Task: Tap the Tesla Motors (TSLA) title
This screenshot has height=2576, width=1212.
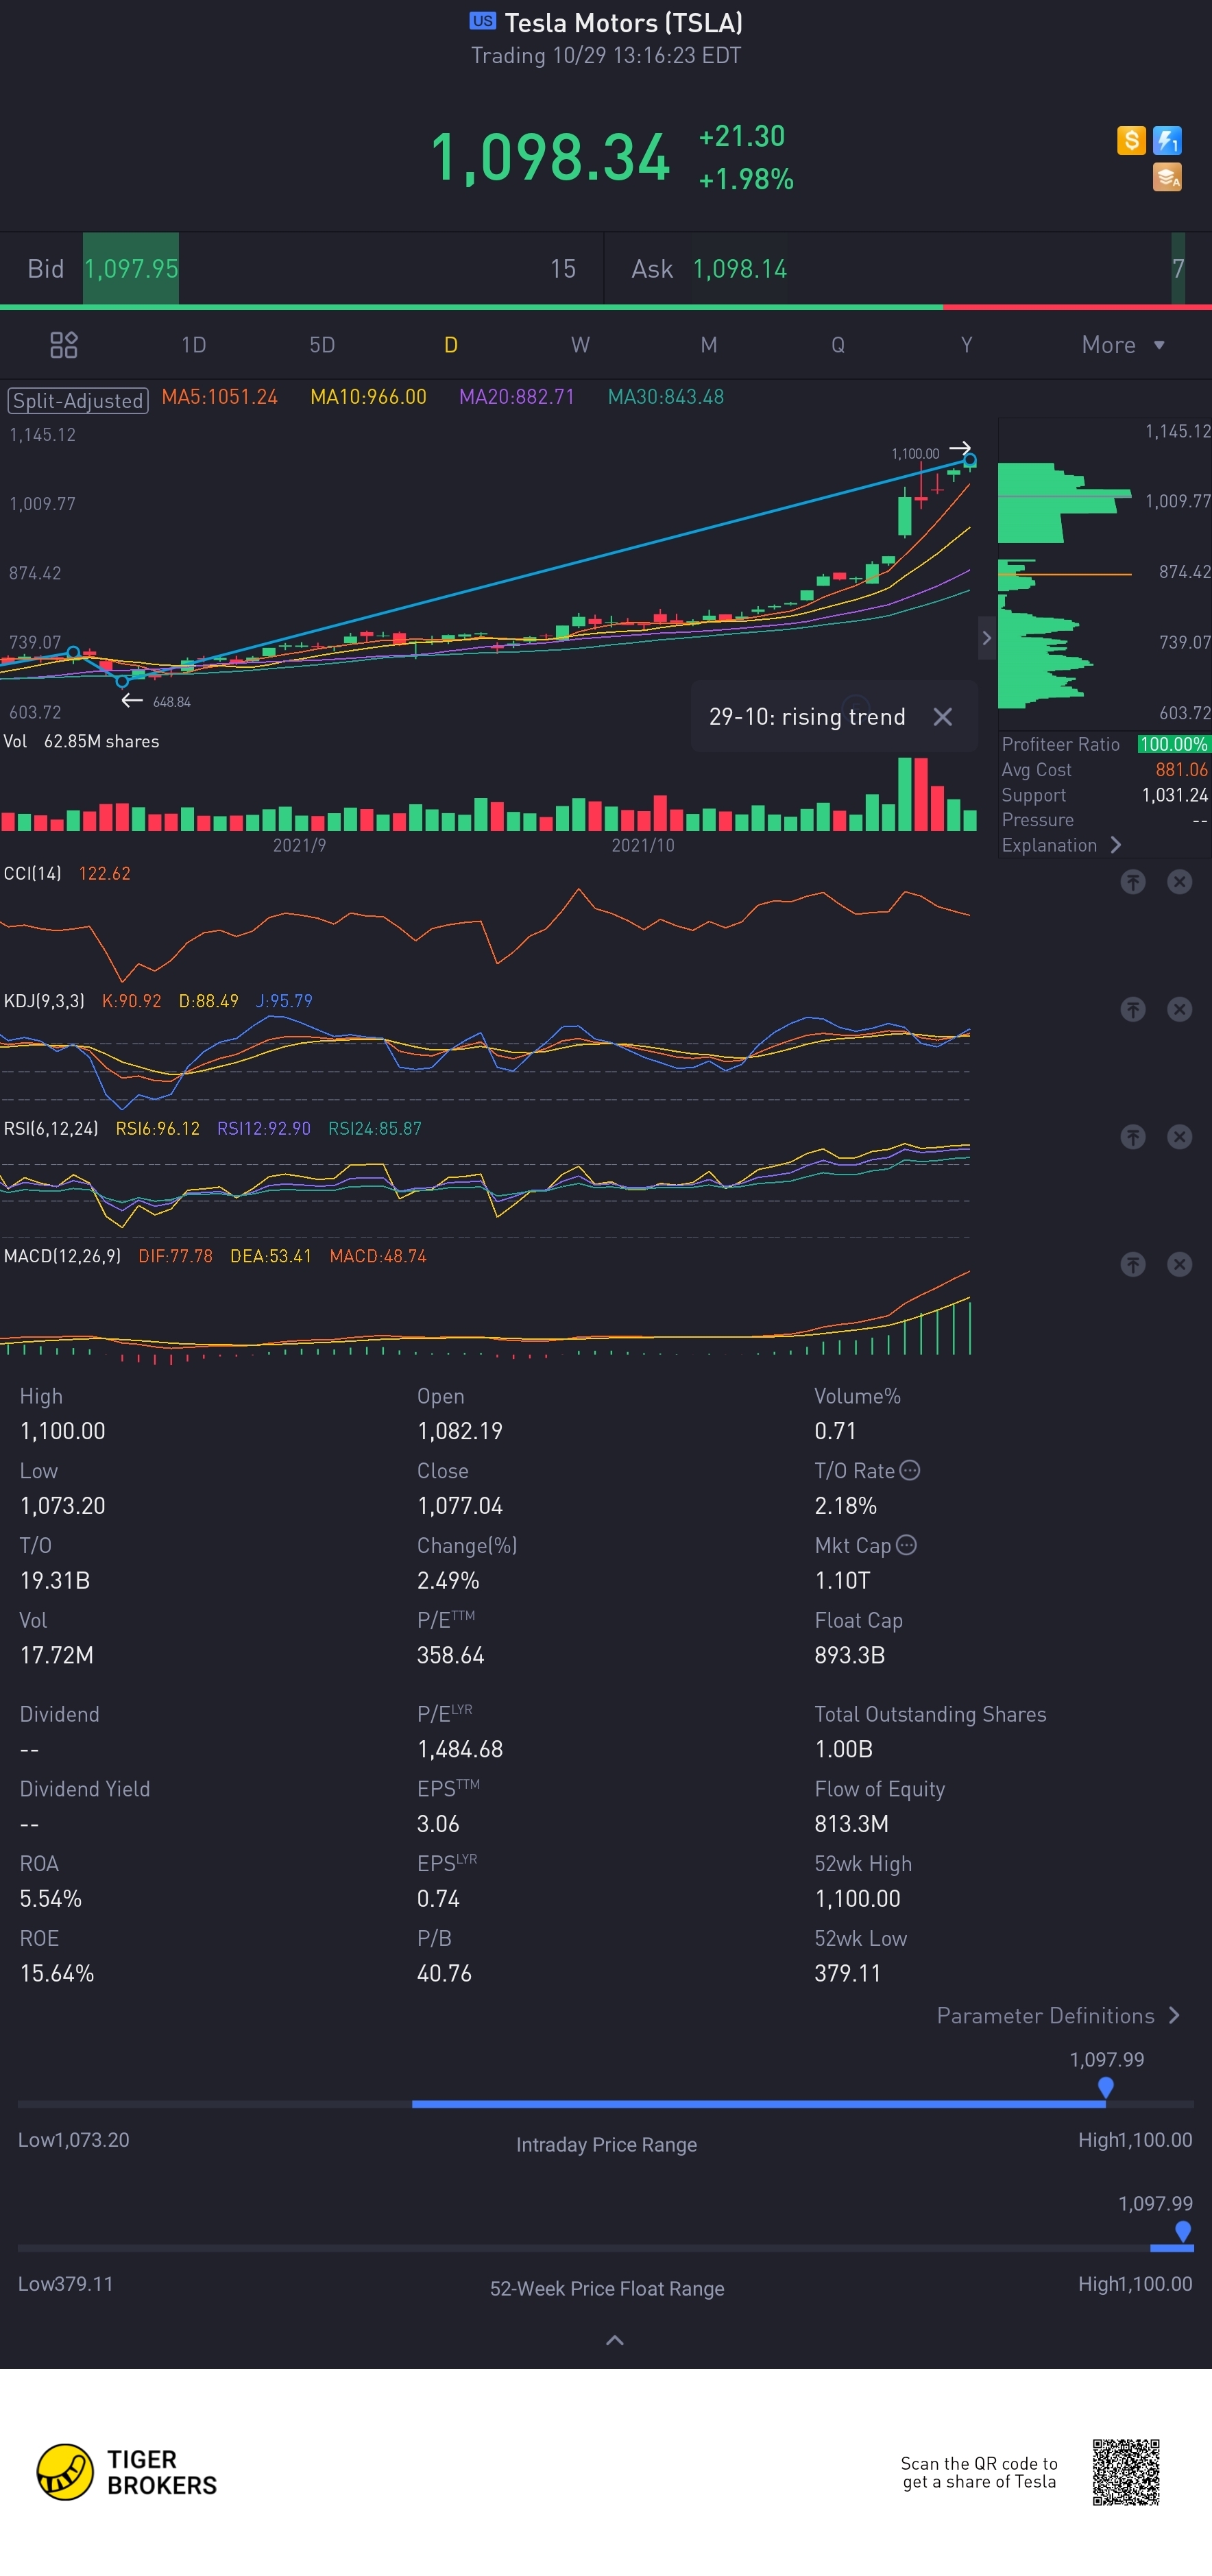Action: (623, 22)
